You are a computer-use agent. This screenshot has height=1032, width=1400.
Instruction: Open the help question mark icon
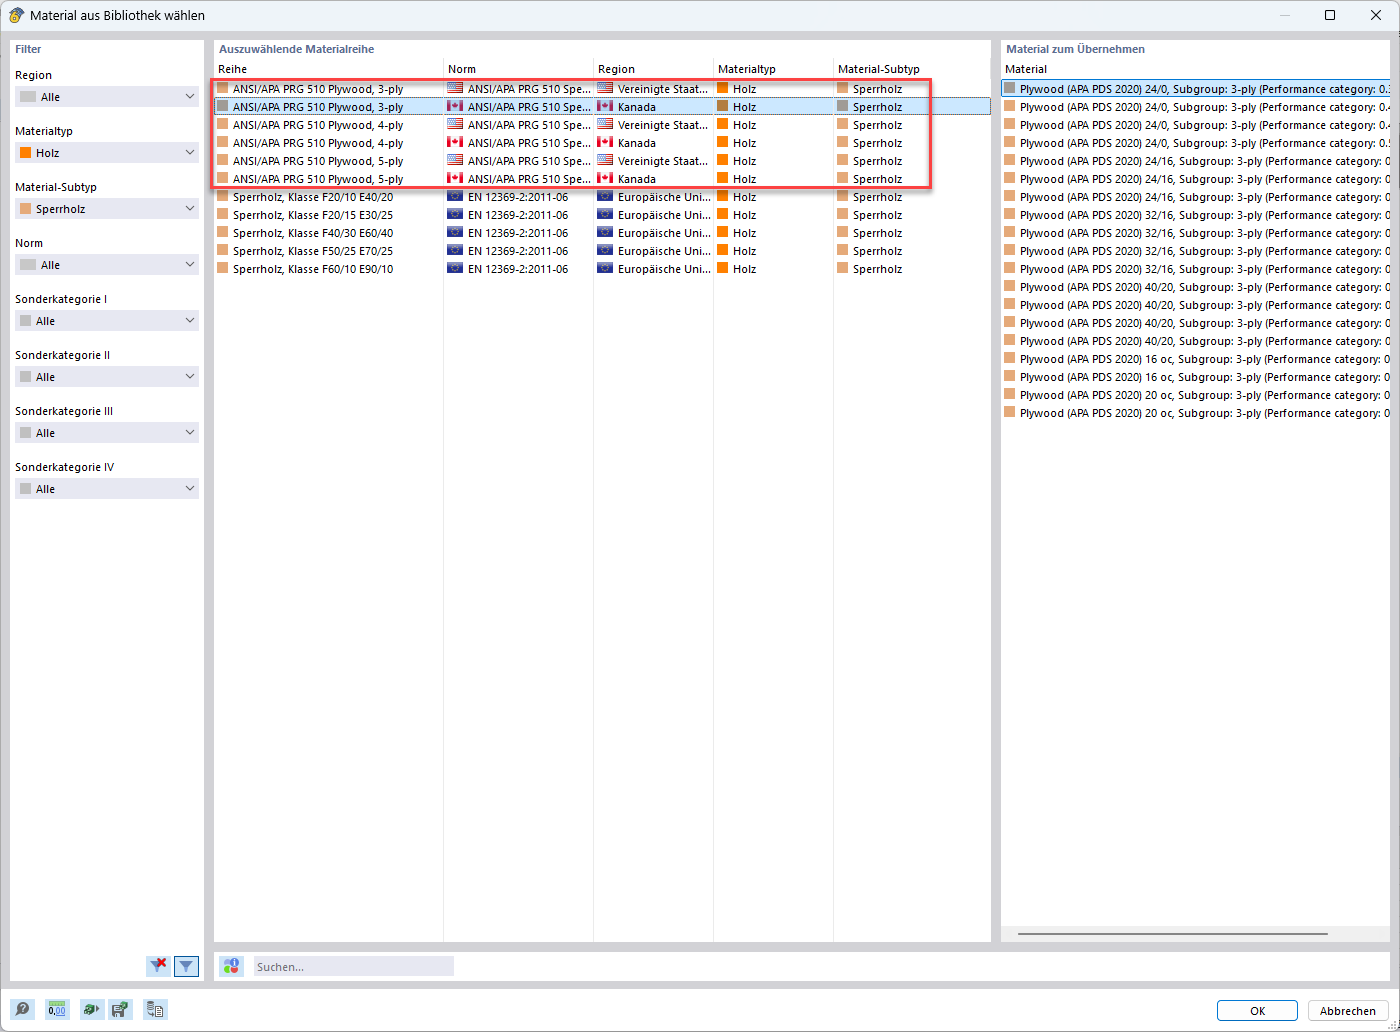tap(22, 1010)
